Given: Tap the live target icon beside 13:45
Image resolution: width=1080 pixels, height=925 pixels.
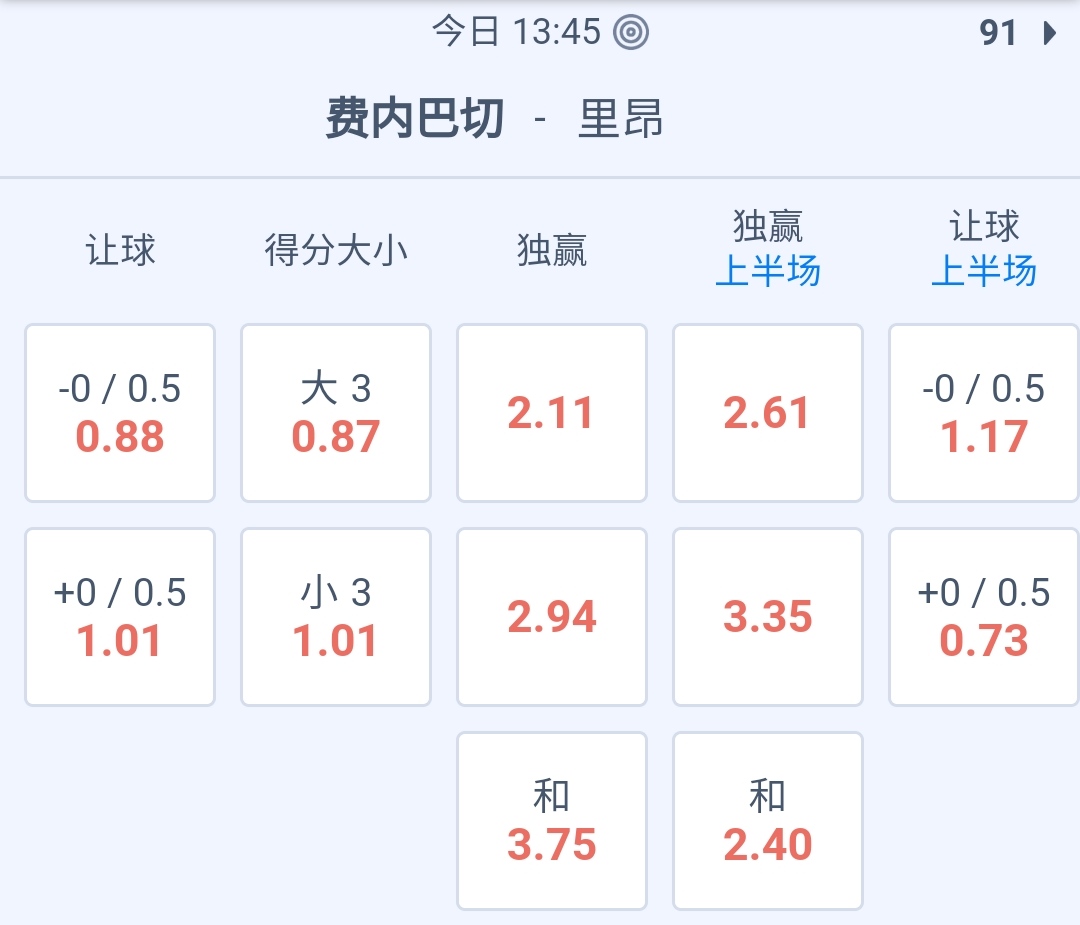Looking at the screenshot, I should tap(631, 33).
